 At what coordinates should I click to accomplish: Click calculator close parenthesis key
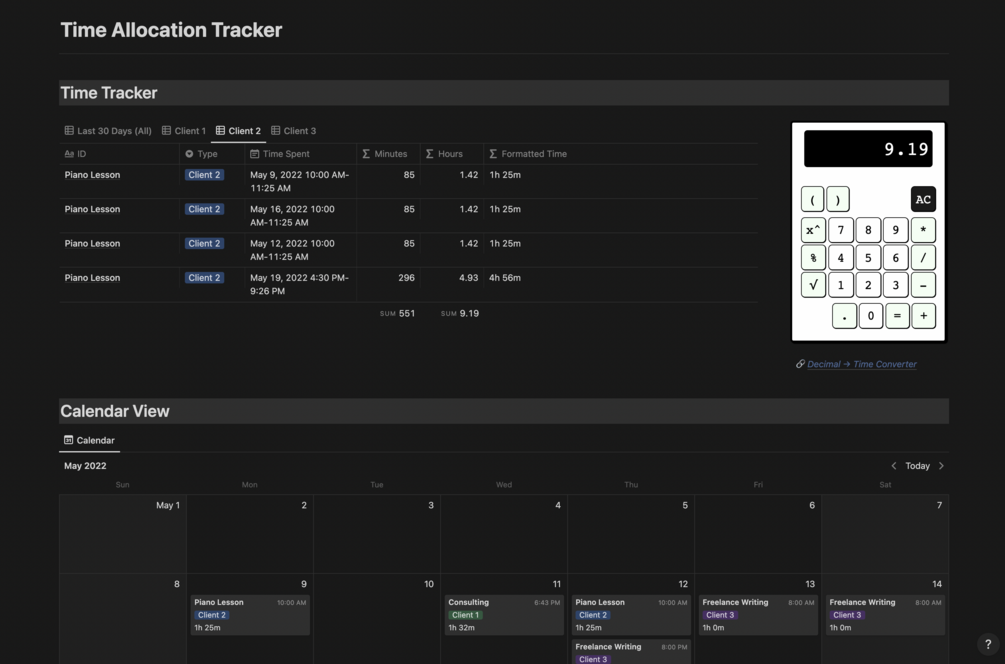click(x=838, y=199)
